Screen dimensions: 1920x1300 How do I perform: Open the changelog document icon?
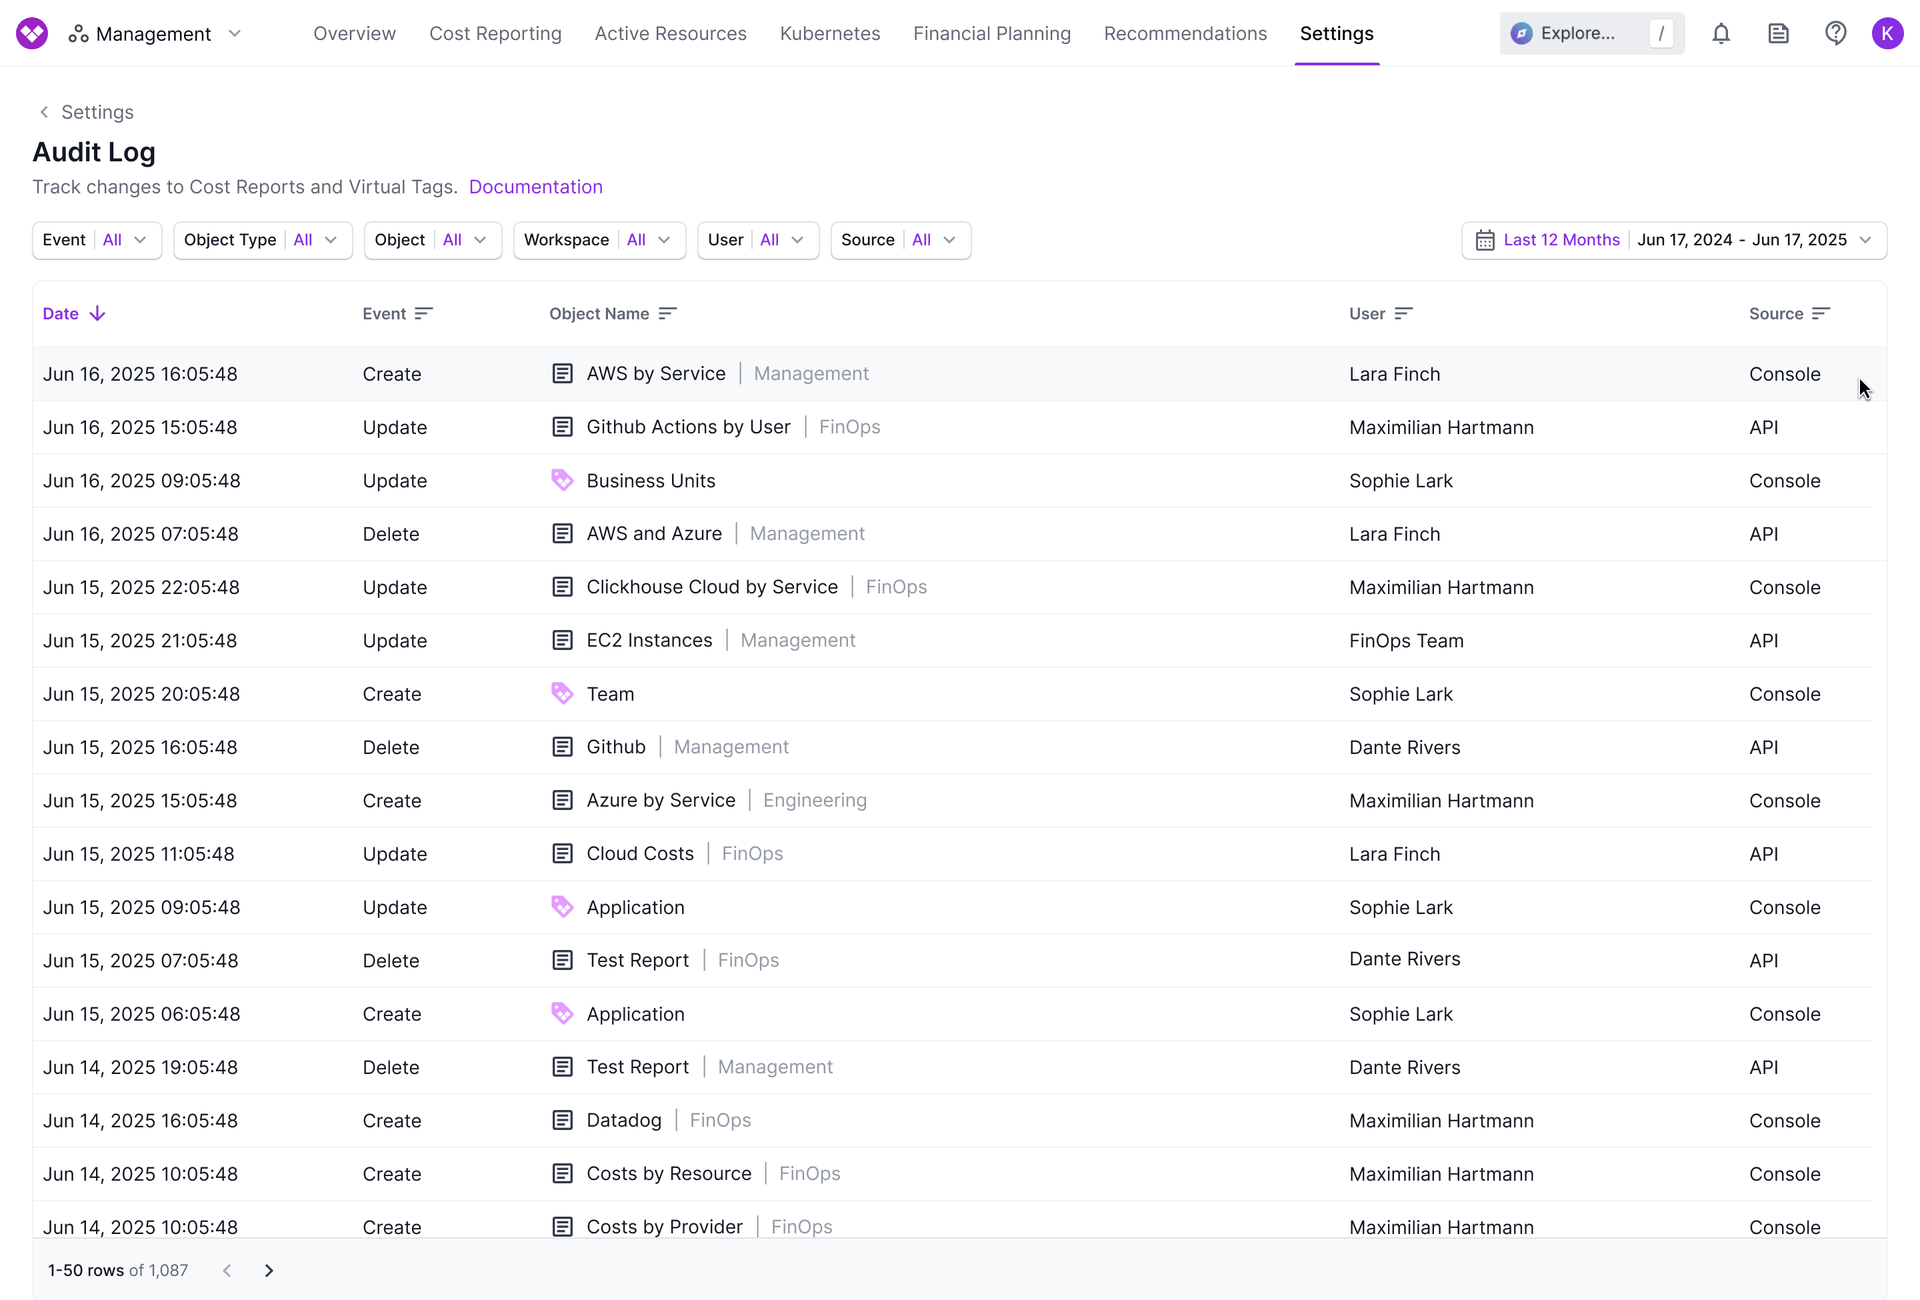click(1778, 34)
